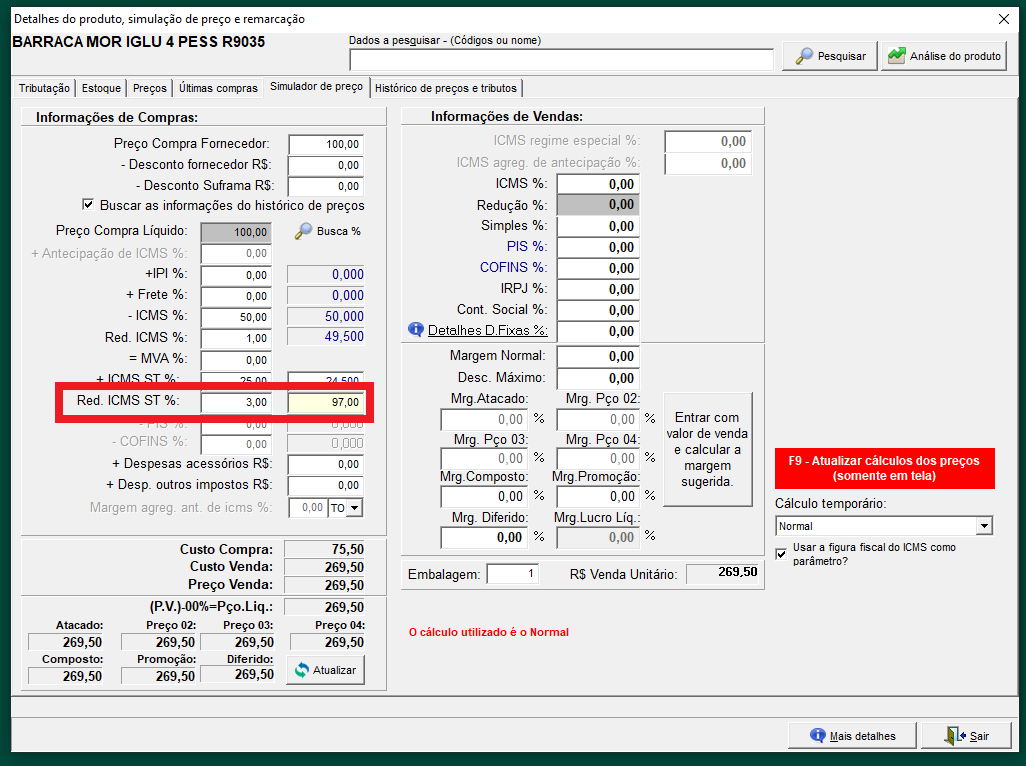Select the Últimas compras tab

pyautogui.click(x=218, y=88)
